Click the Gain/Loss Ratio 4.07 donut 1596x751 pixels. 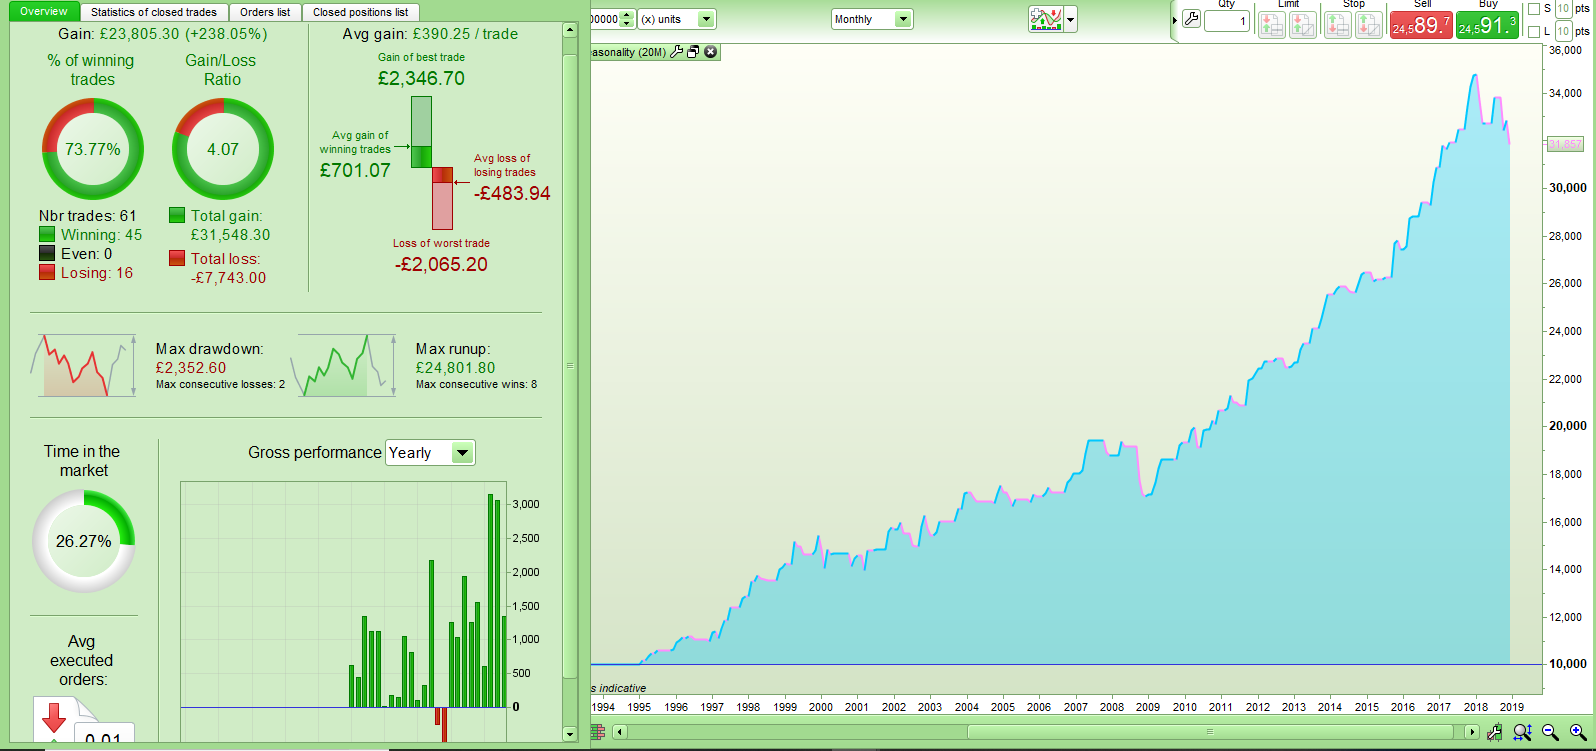point(223,149)
